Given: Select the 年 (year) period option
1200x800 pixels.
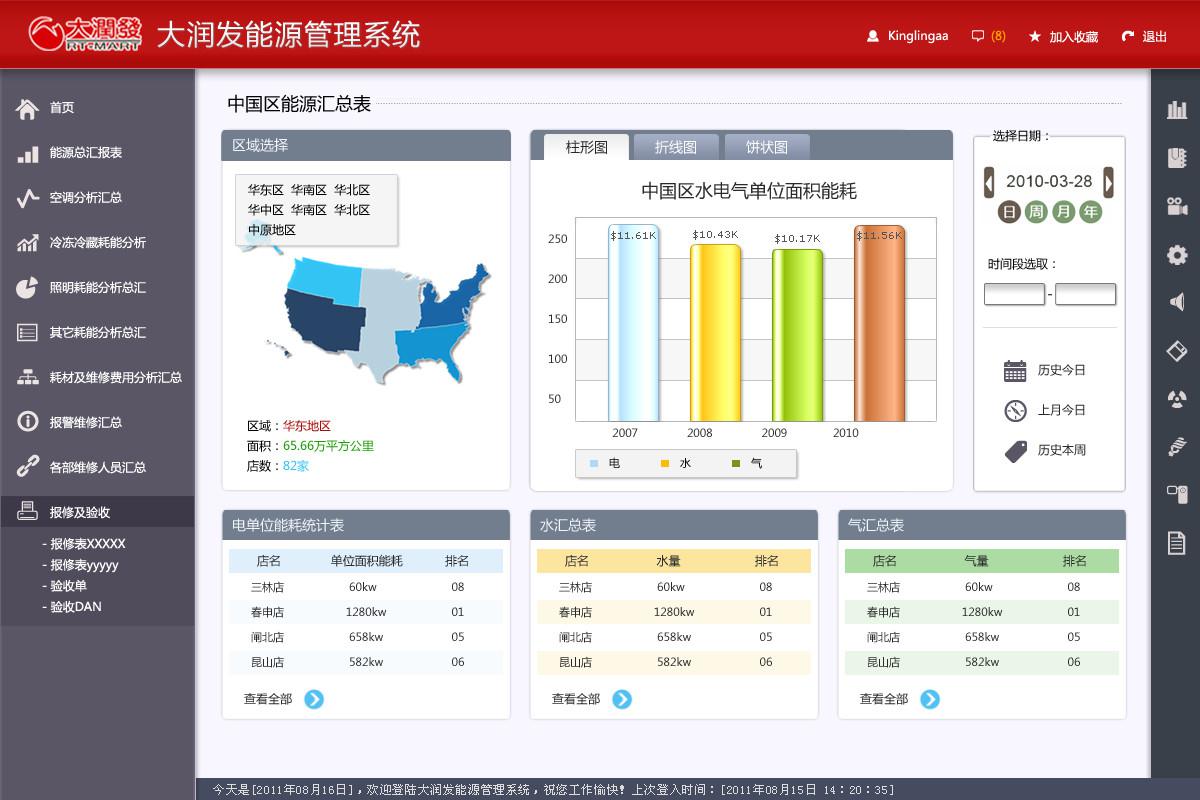Looking at the screenshot, I should click(1090, 212).
